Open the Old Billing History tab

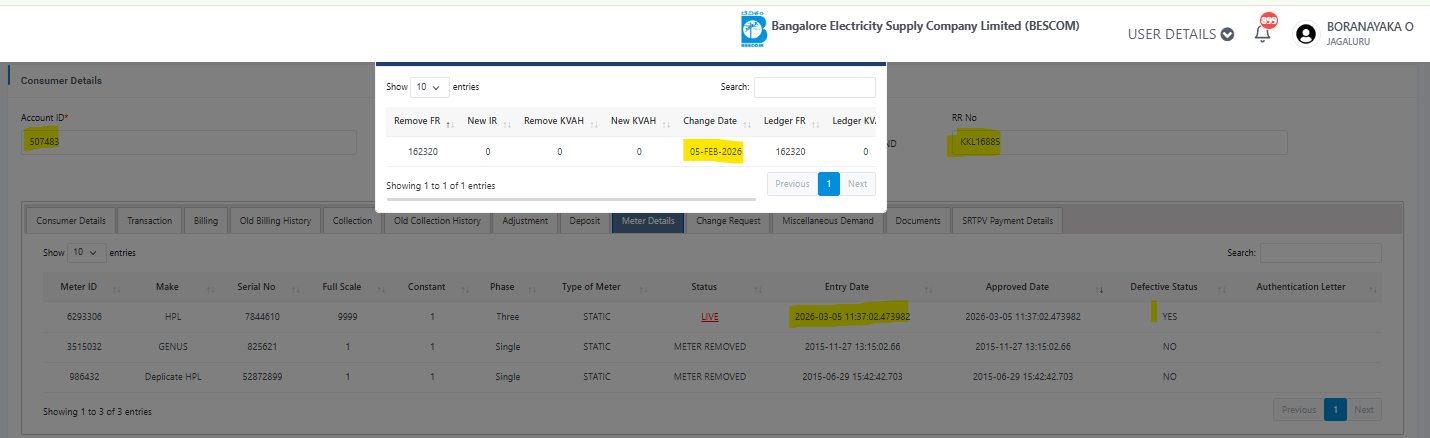274,220
